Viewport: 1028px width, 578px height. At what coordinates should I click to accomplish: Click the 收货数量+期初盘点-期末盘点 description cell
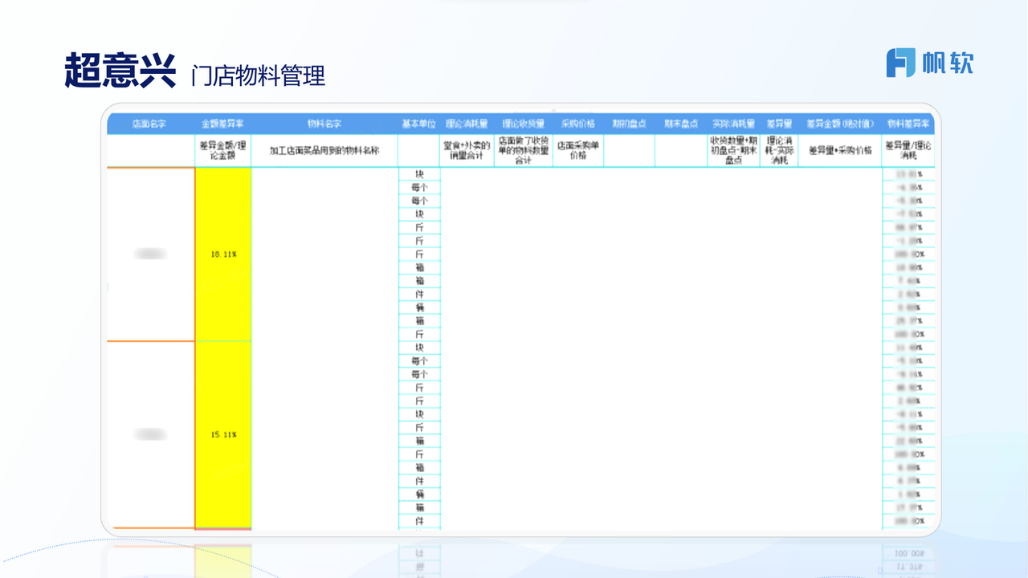(734, 151)
